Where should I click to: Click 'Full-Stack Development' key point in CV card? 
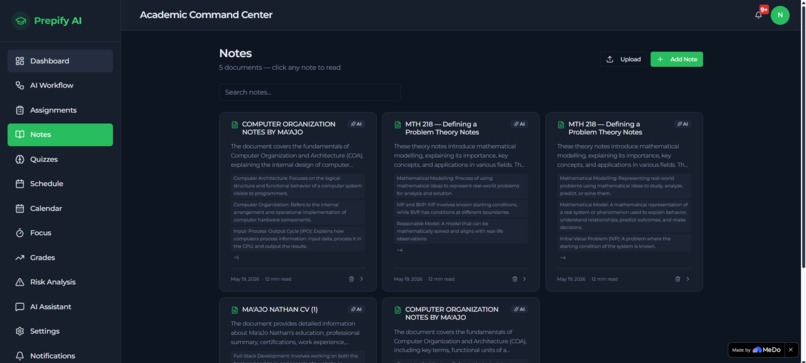(x=298, y=357)
